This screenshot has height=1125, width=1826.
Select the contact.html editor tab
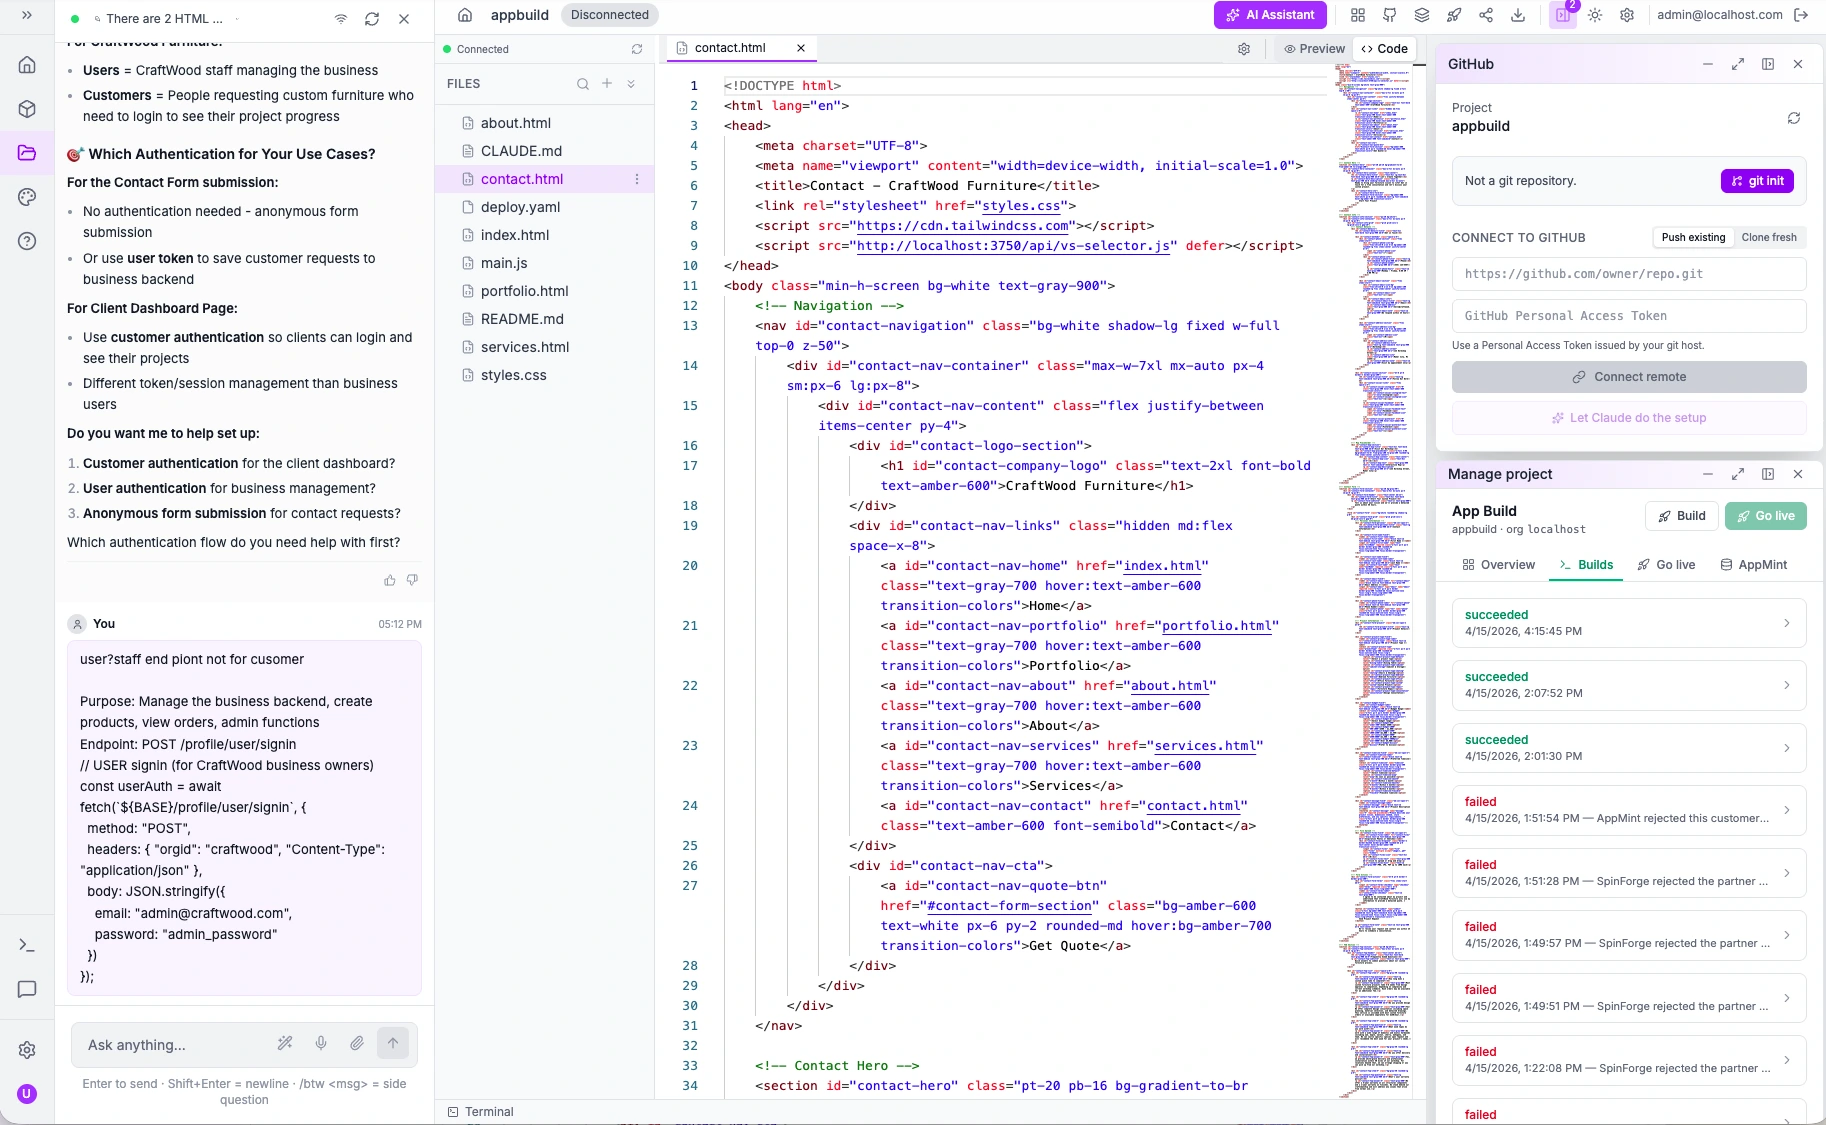(x=730, y=48)
